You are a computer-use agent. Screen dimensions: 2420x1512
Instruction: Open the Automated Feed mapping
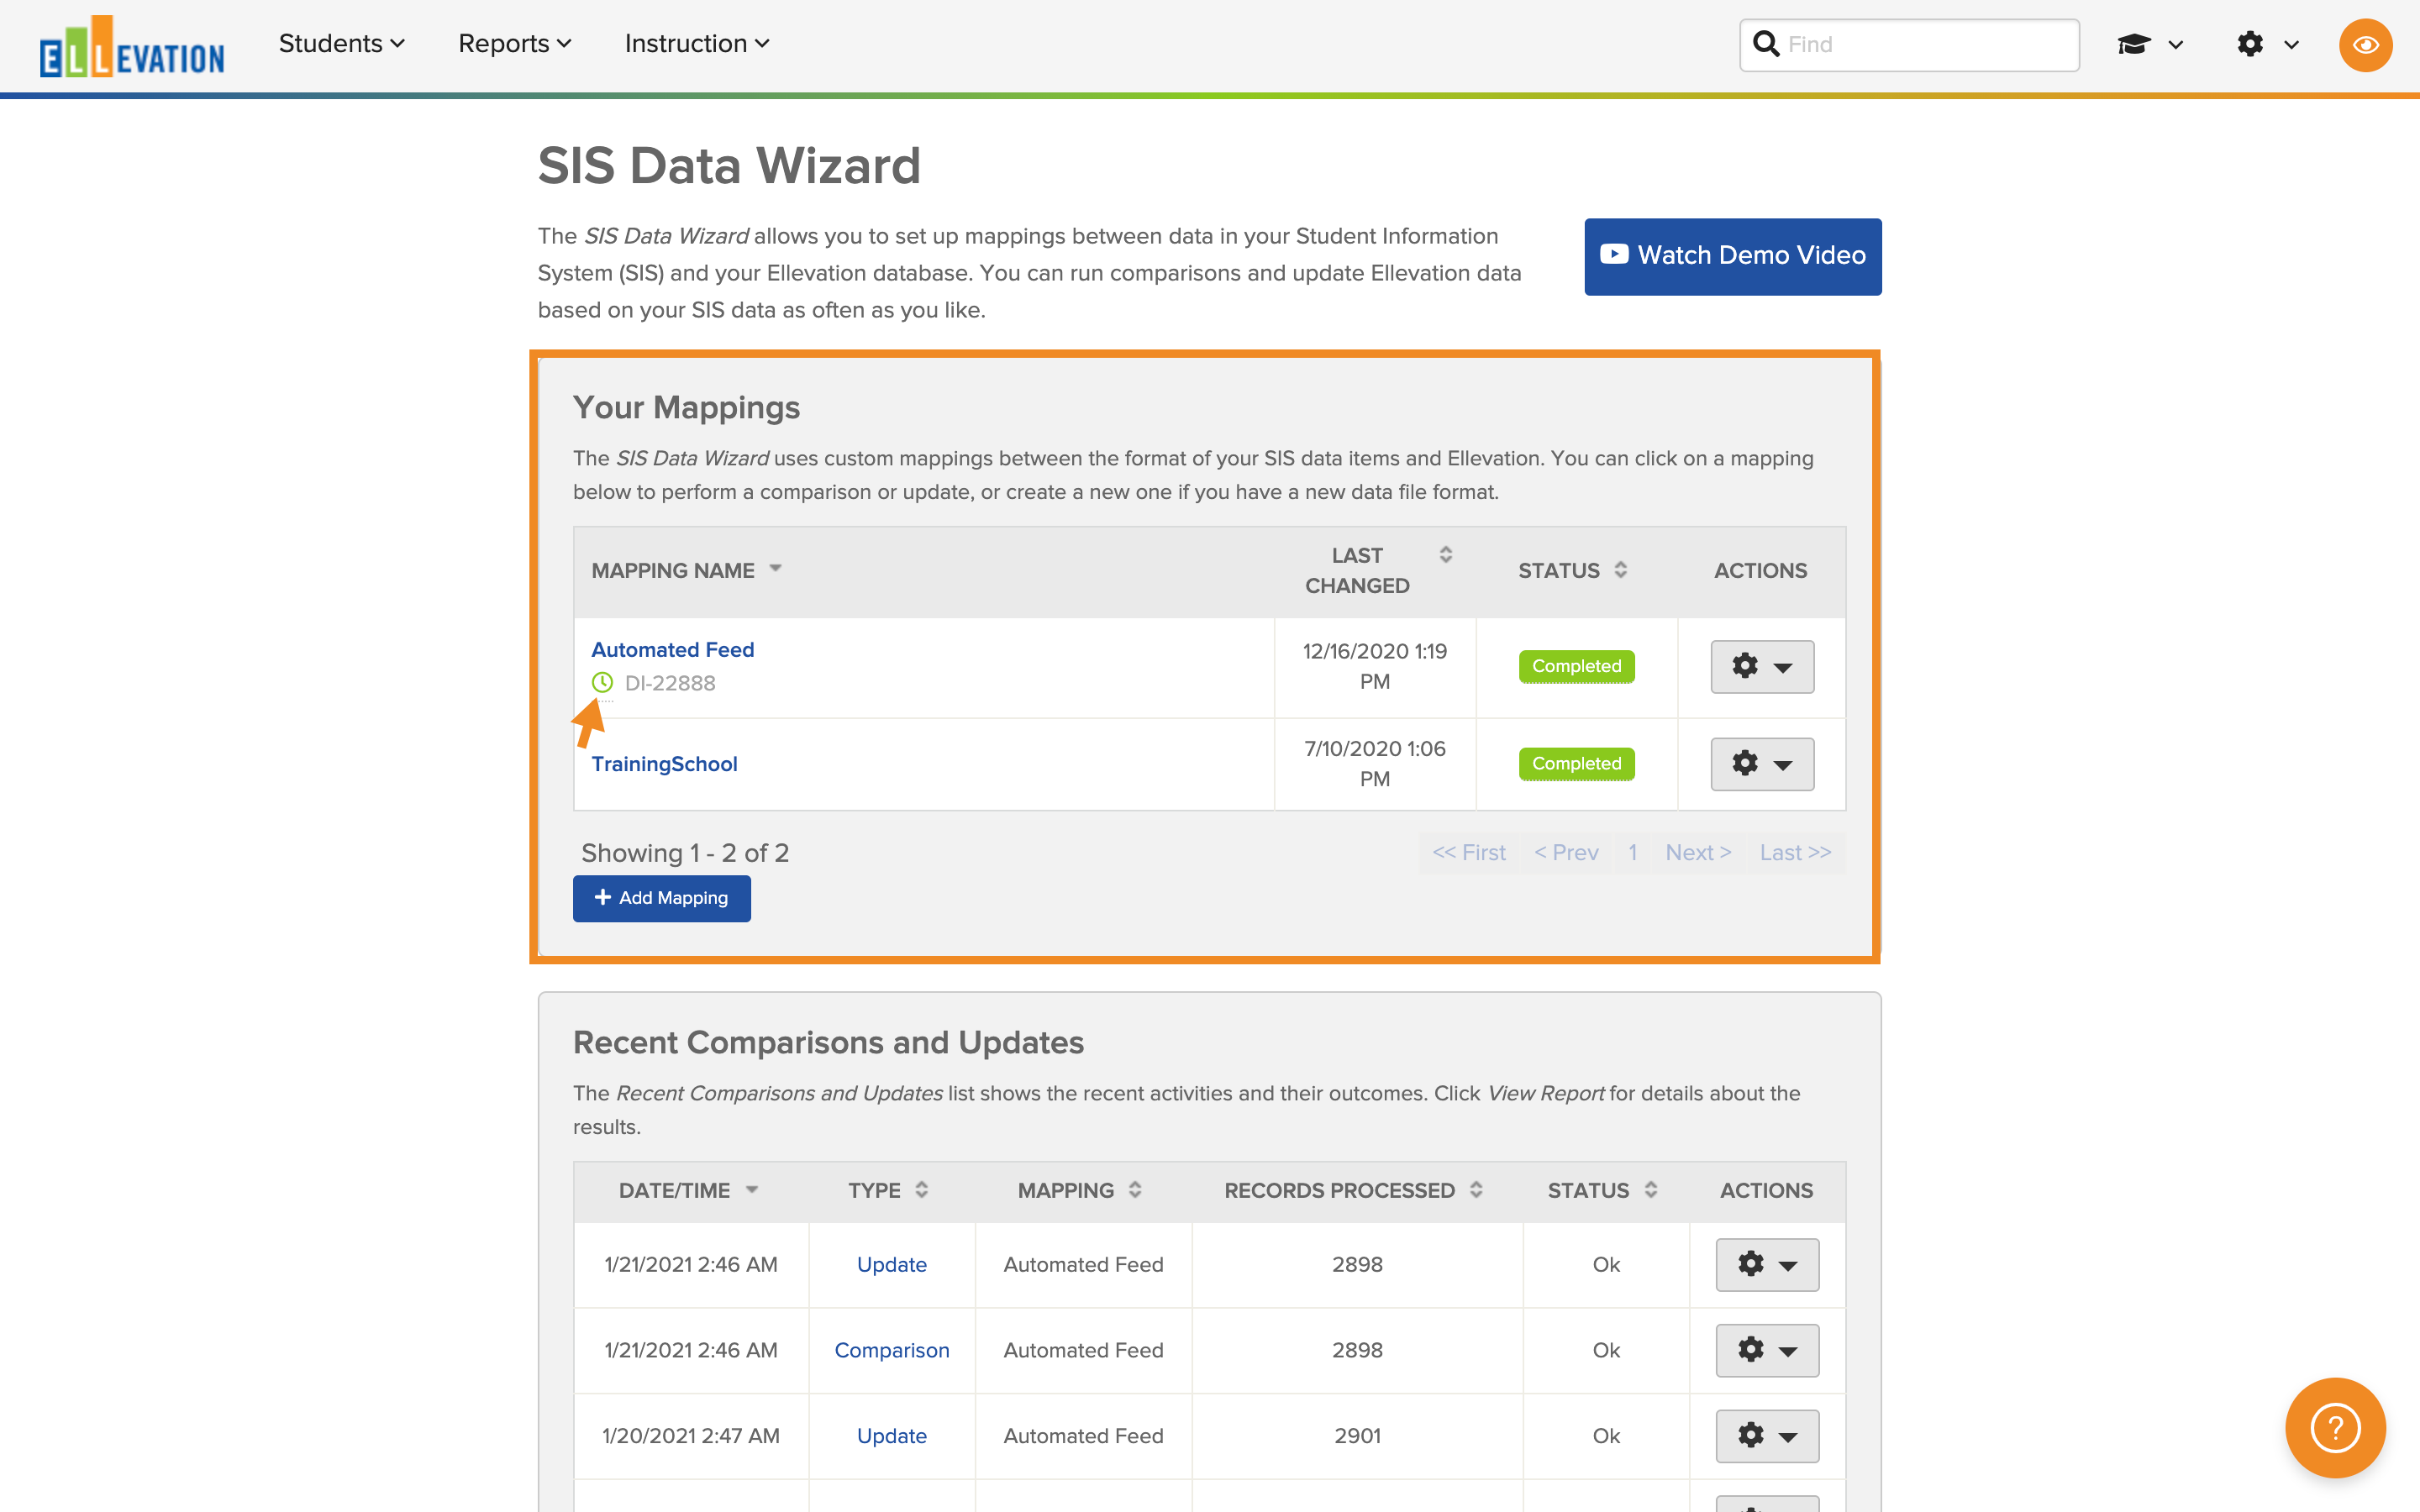point(672,650)
